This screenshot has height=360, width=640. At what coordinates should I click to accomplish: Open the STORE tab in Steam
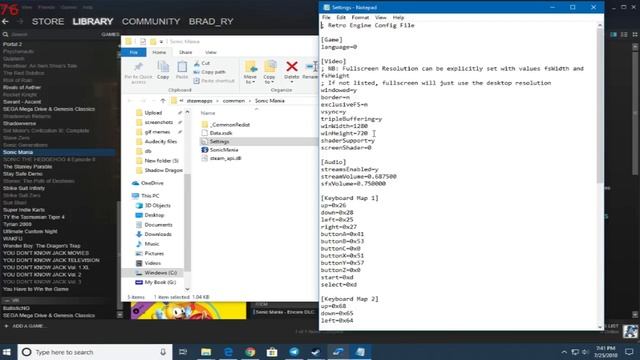(x=48, y=22)
